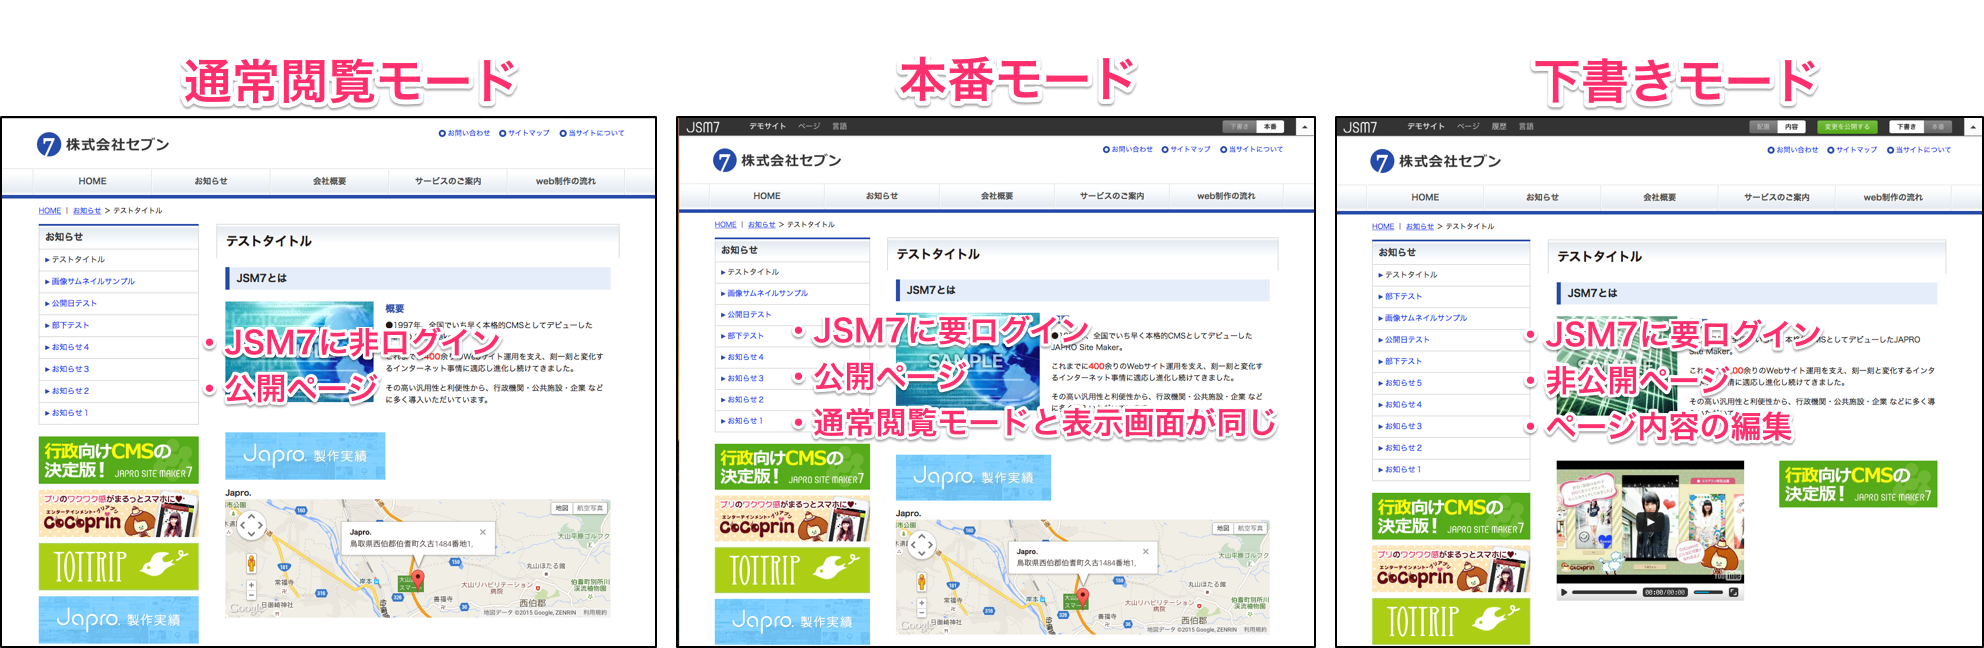Viewport: 1984px width, 648px height.
Task: Switch to 配置 in the 下書きモード toolbar
Action: tap(1763, 127)
